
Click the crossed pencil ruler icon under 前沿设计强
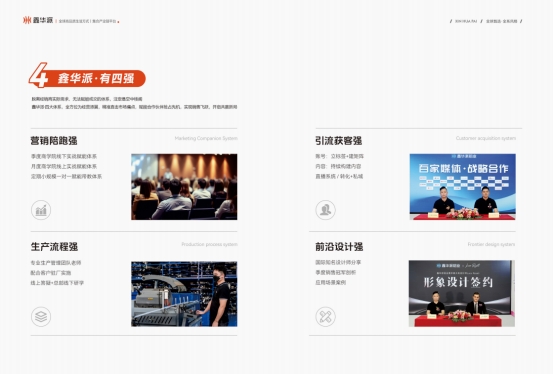tap(325, 316)
